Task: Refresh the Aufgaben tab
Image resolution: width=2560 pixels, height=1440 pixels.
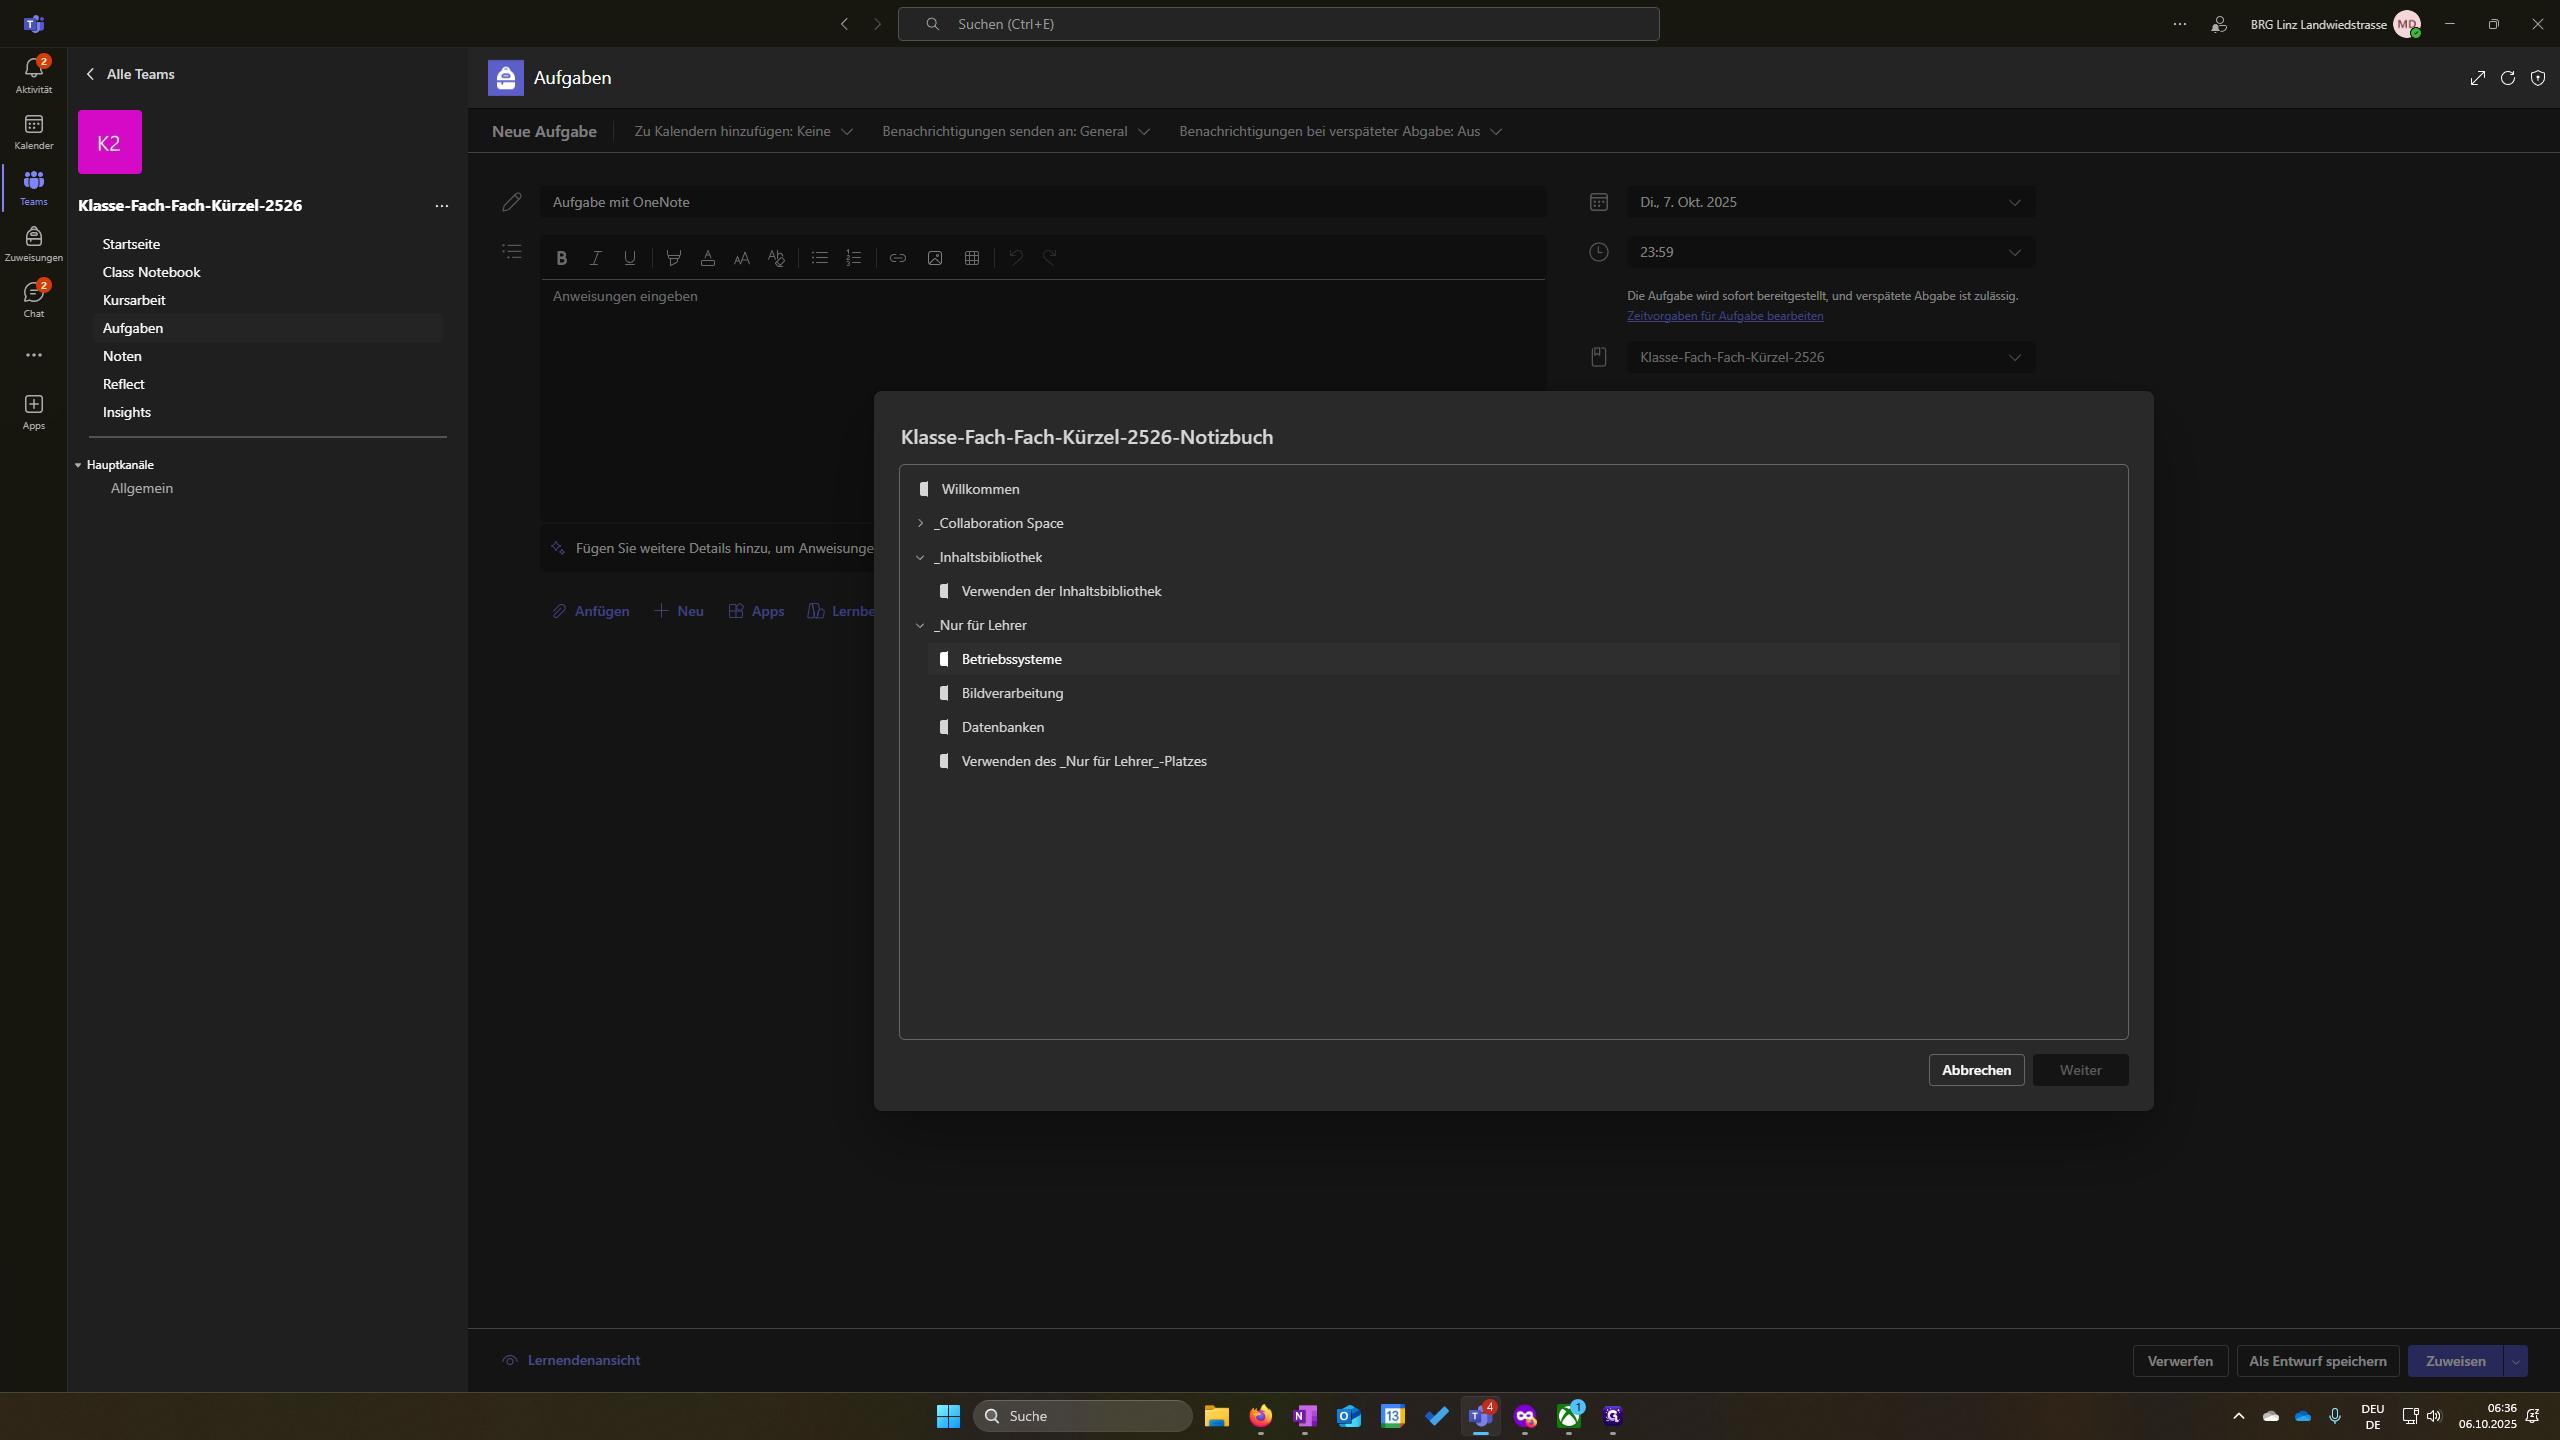Action: click(2507, 78)
